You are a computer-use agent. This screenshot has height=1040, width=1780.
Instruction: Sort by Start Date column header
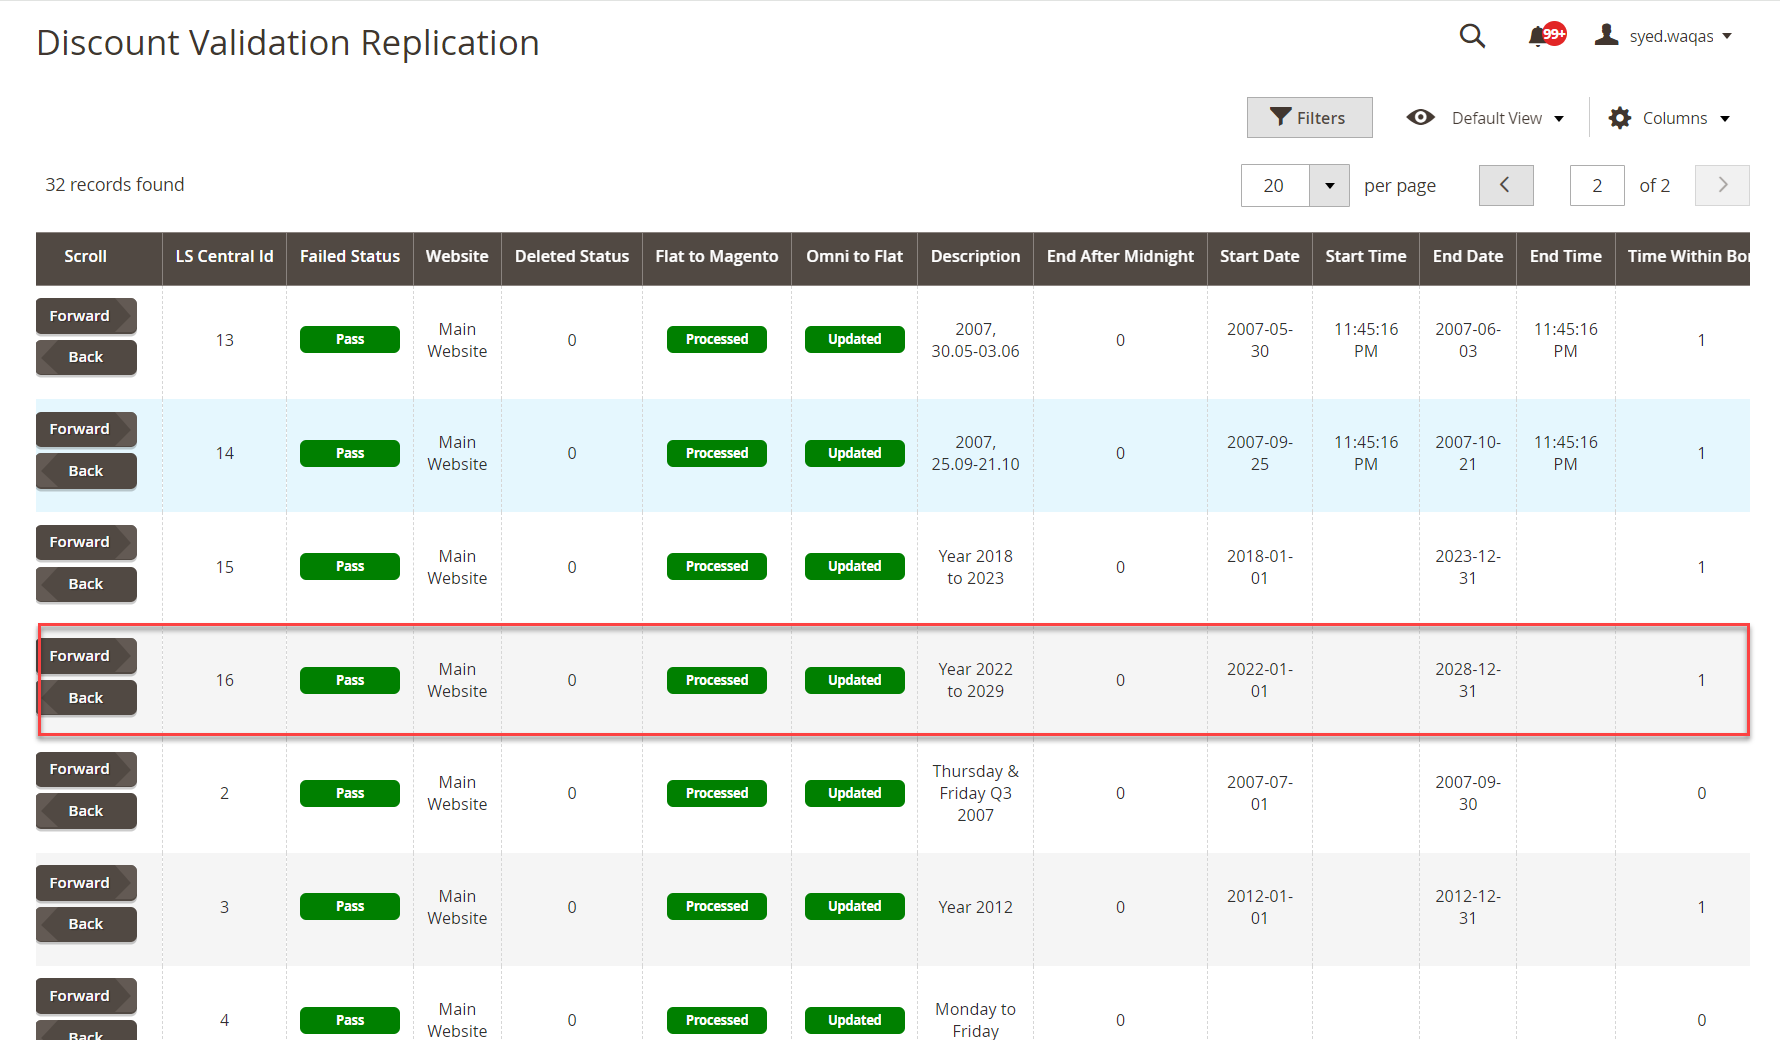coord(1259,257)
